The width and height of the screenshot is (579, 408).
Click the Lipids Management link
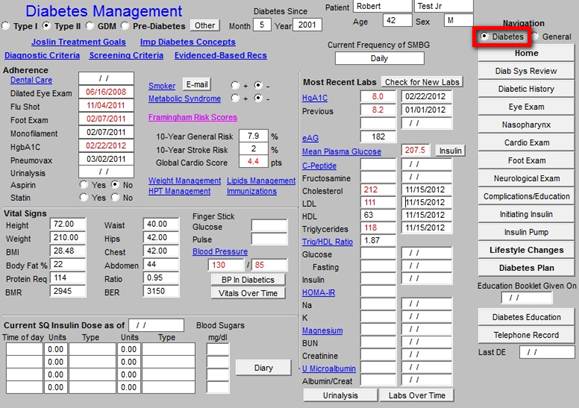click(261, 181)
